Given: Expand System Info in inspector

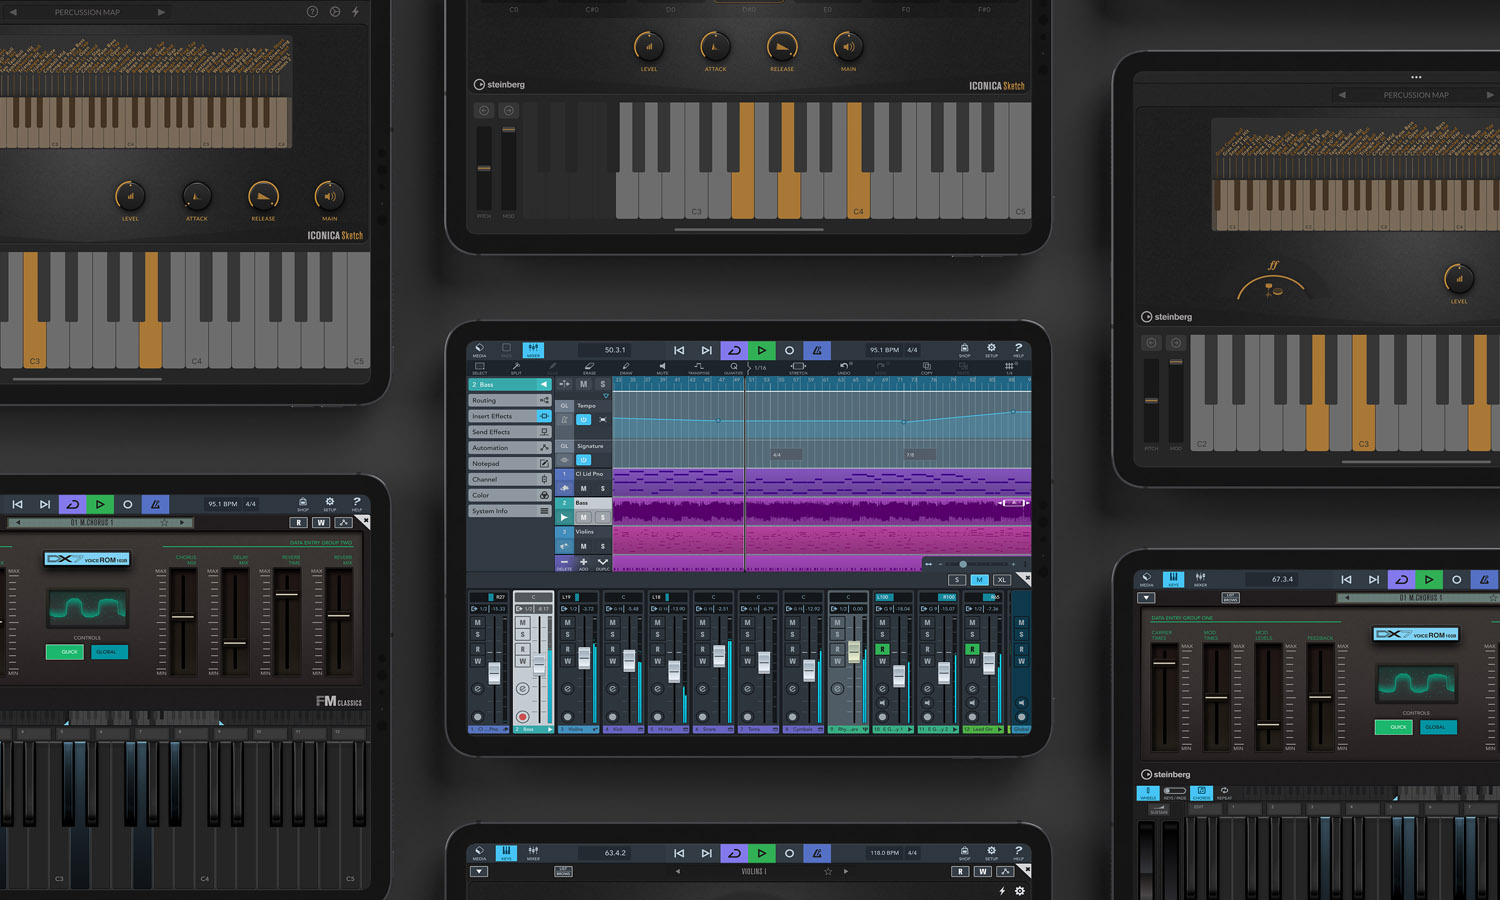Looking at the screenshot, I should coord(510,511).
